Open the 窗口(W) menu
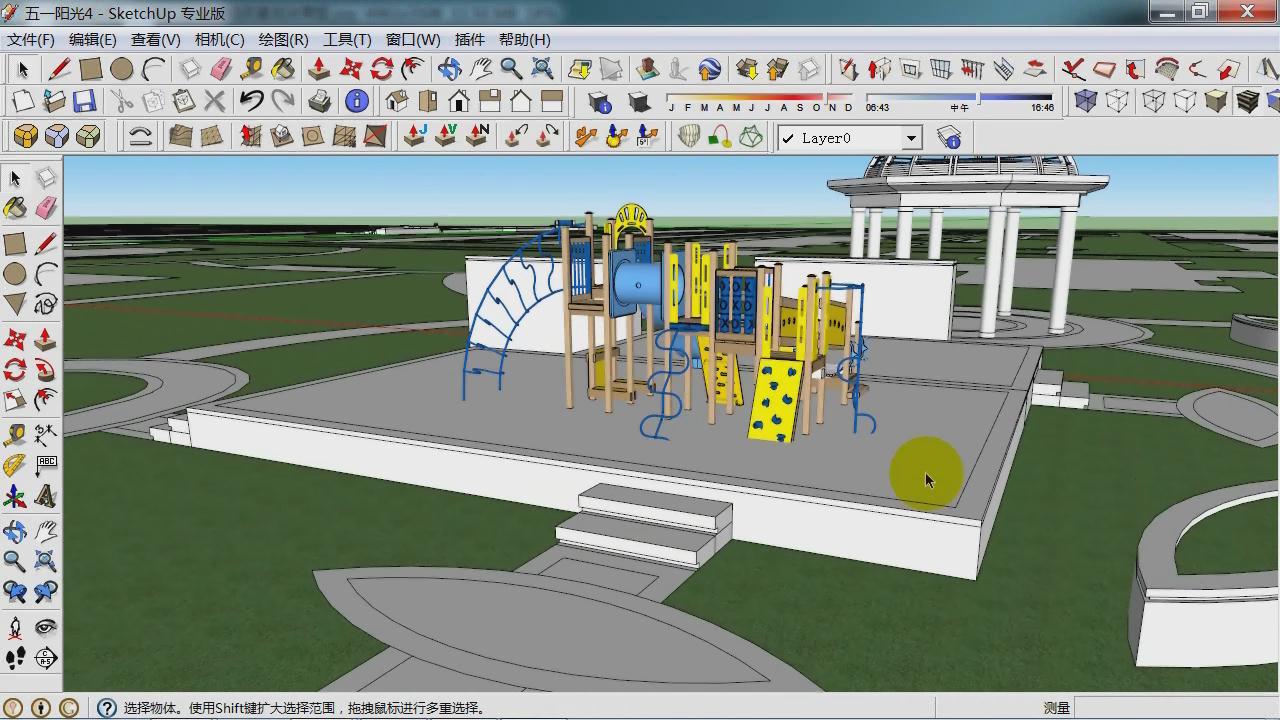The width and height of the screenshot is (1280, 720). 413,39
